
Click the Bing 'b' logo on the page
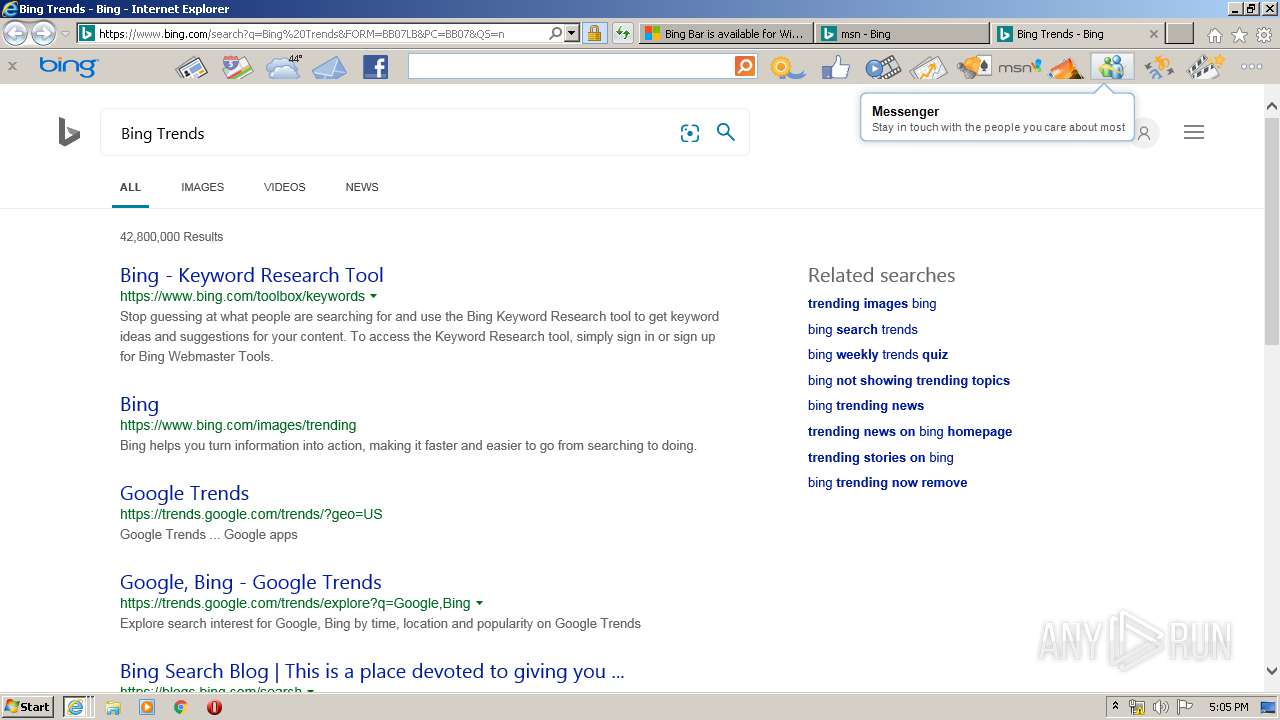coord(69,132)
